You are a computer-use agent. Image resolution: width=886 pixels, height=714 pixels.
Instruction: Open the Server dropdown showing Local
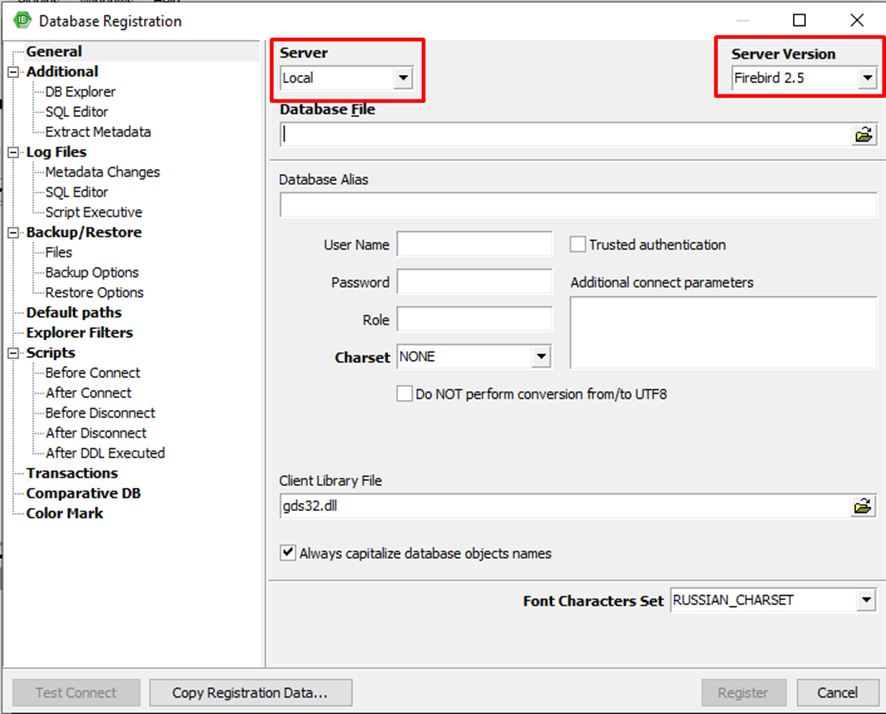tap(403, 77)
